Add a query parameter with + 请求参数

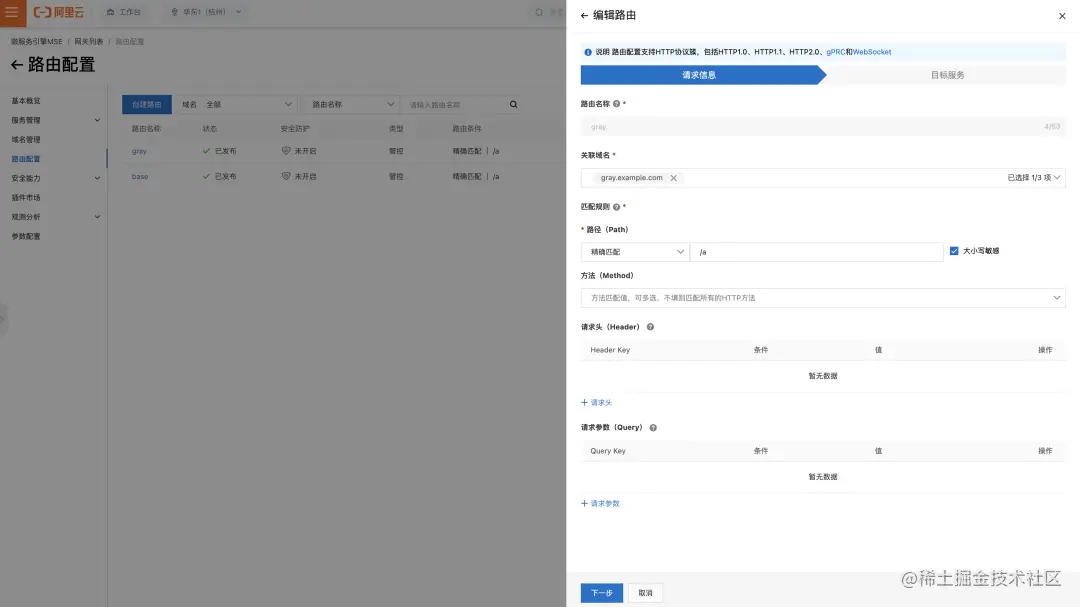(x=601, y=504)
